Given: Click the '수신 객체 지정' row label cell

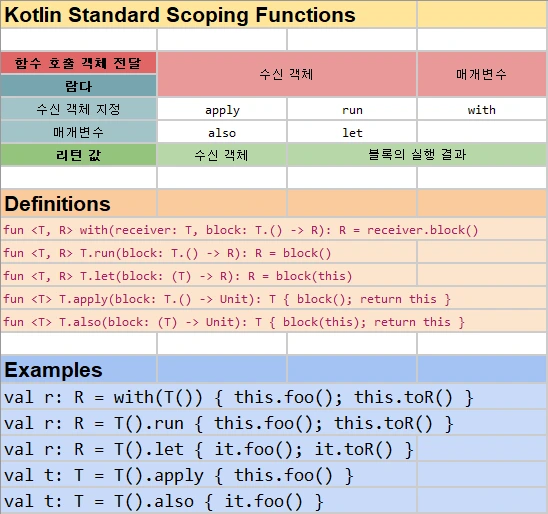Looking at the screenshot, I should click(x=79, y=109).
